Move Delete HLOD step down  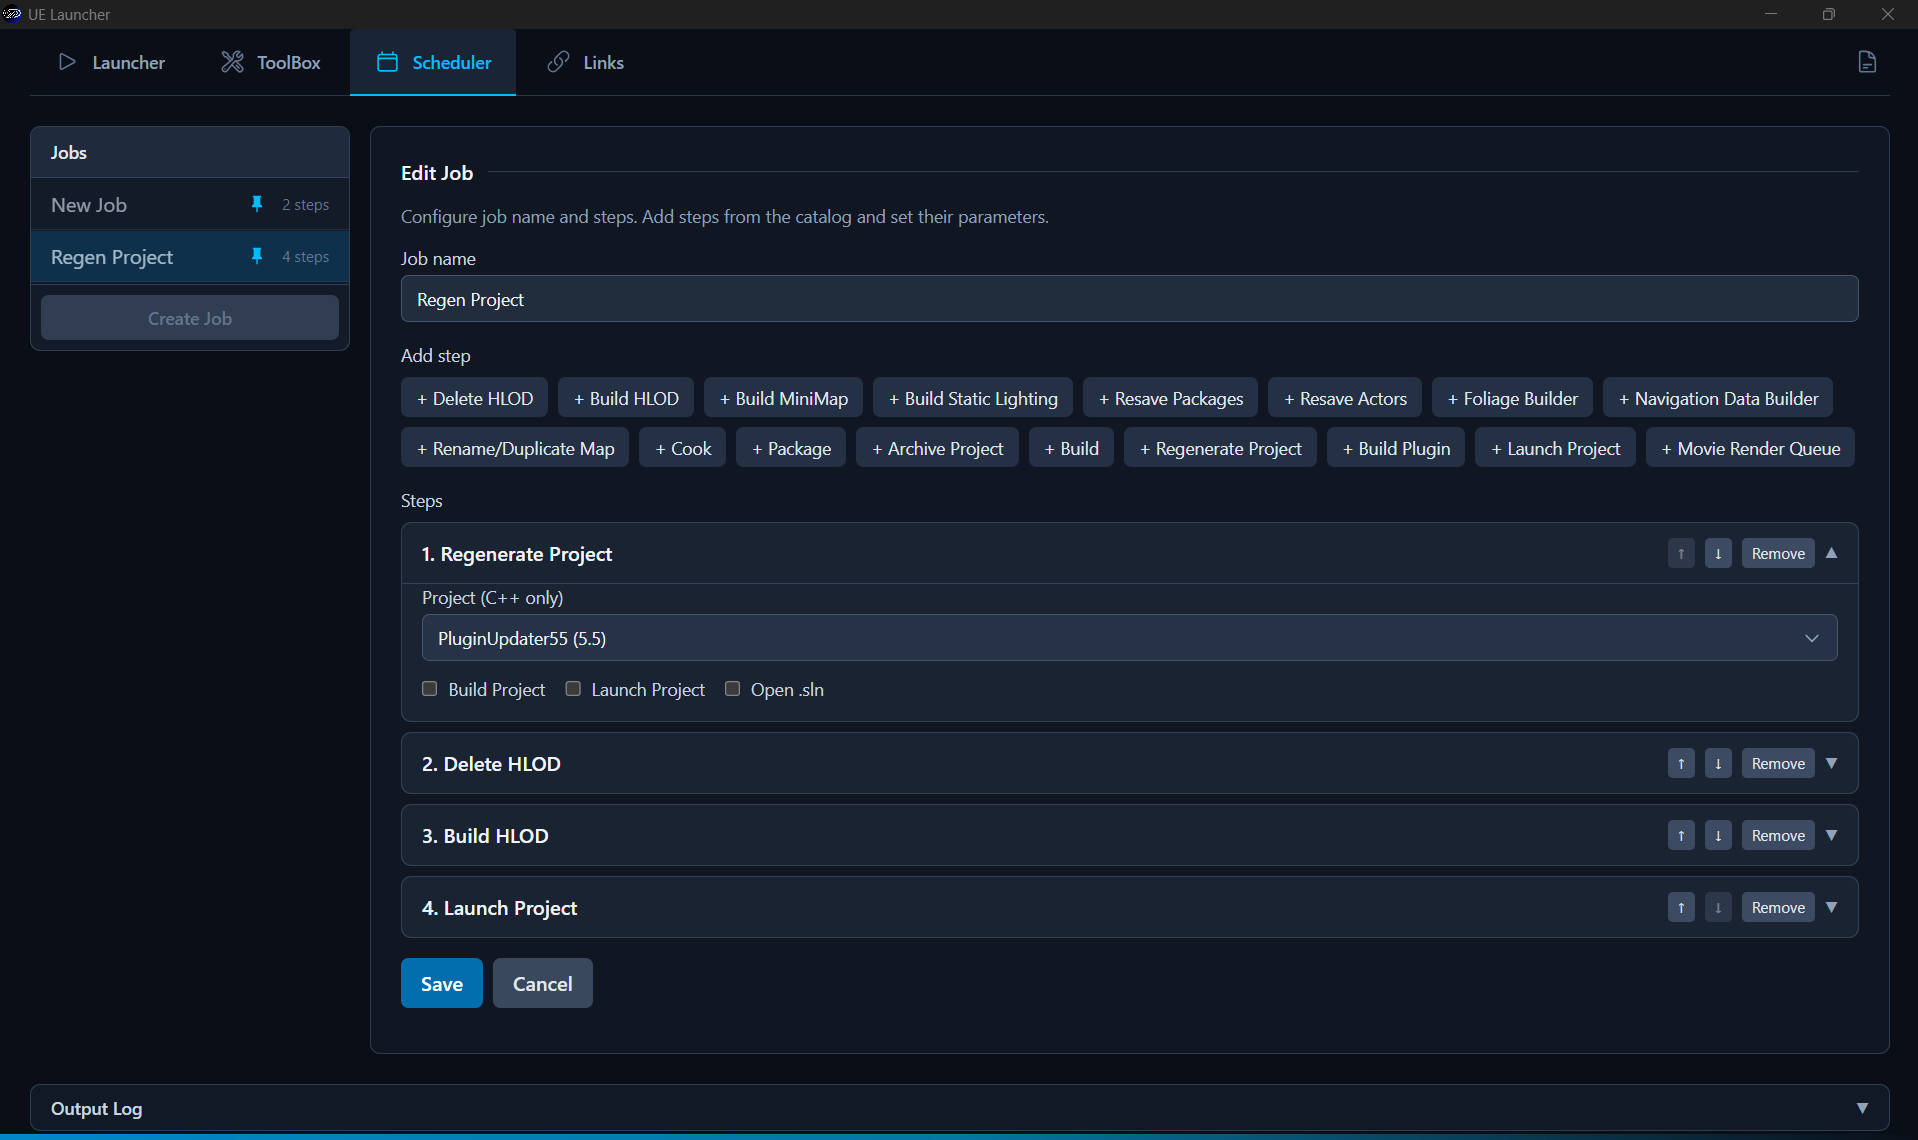coord(1718,763)
